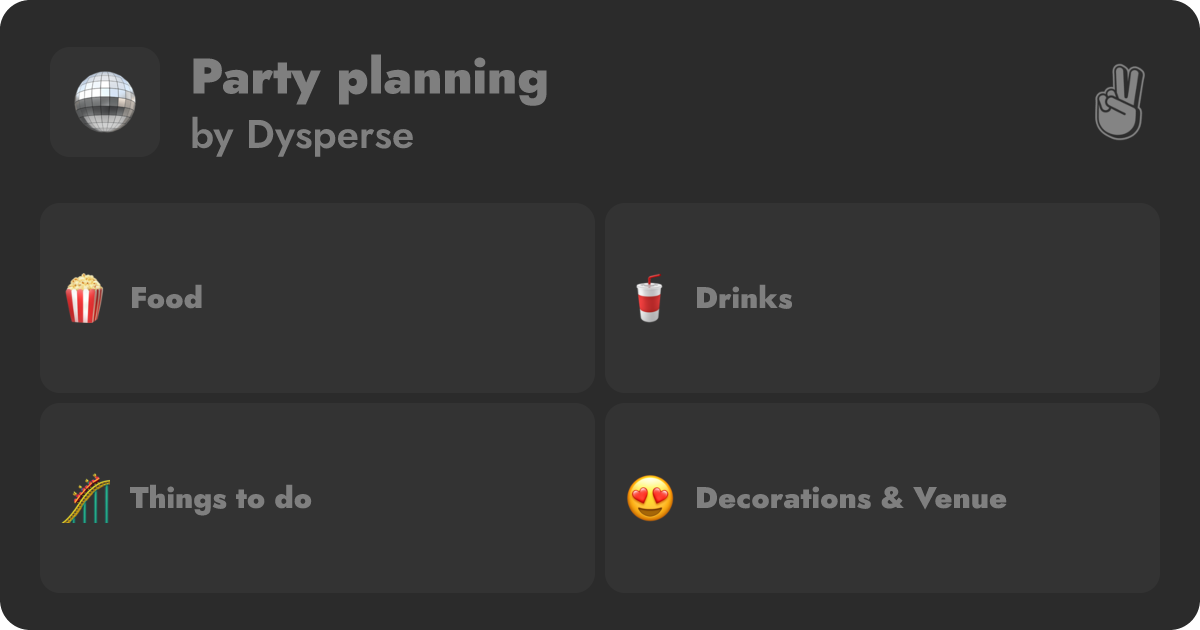Click the roller coaster emoji icon

point(85,498)
